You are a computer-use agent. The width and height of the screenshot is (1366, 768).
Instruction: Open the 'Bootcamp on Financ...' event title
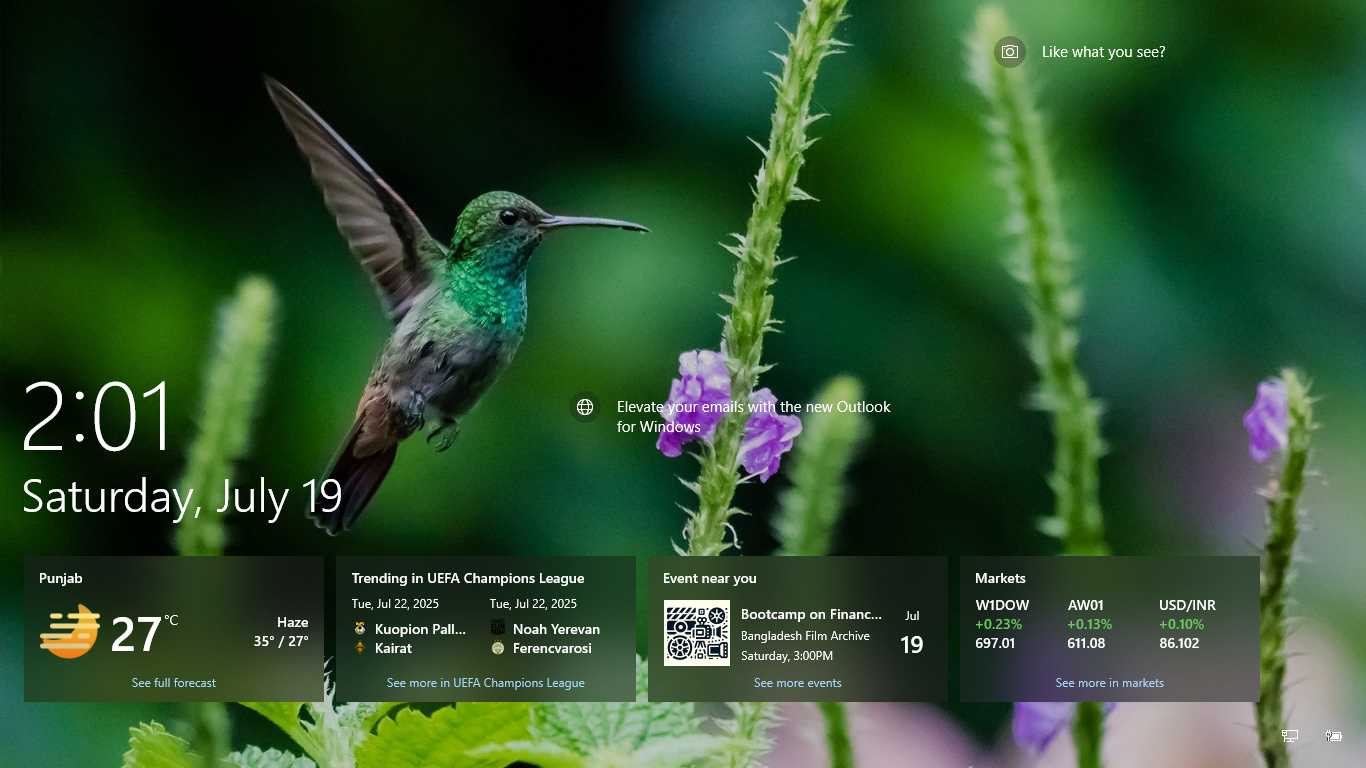[812, 614]
